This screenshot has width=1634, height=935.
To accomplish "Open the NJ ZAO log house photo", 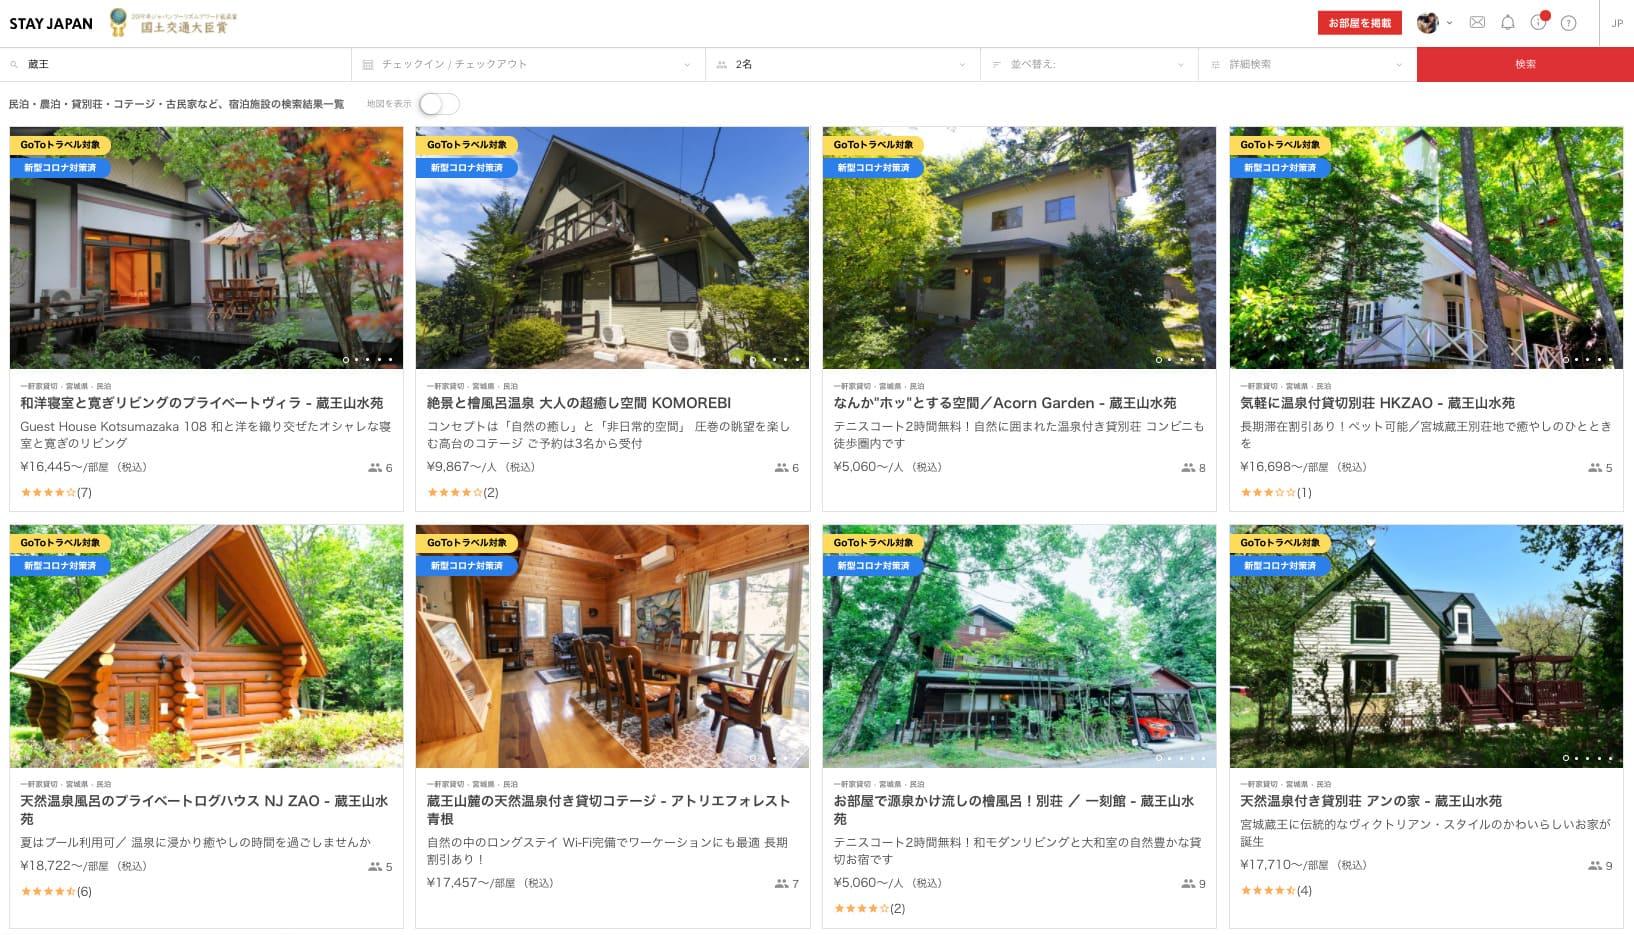I will pyautogui.click(x=206, y=646).
